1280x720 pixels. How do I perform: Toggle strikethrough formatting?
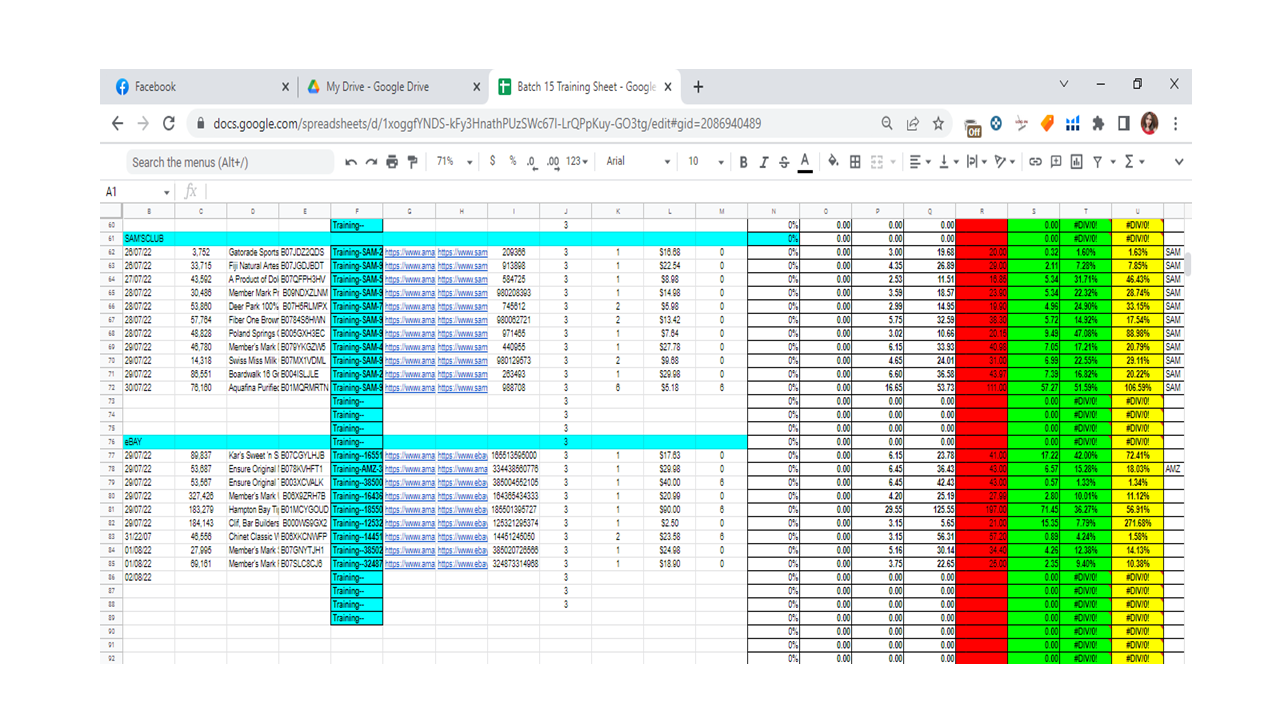click(784, 162)
